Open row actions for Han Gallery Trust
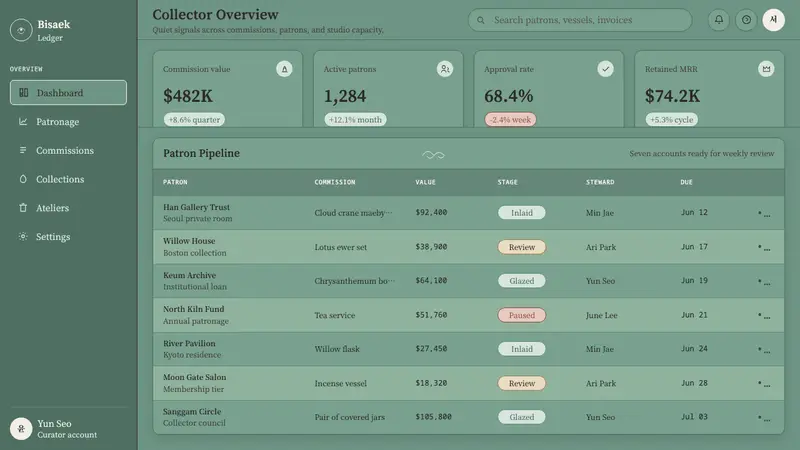This screenshot has height=450, width=800. pos(764,213)
